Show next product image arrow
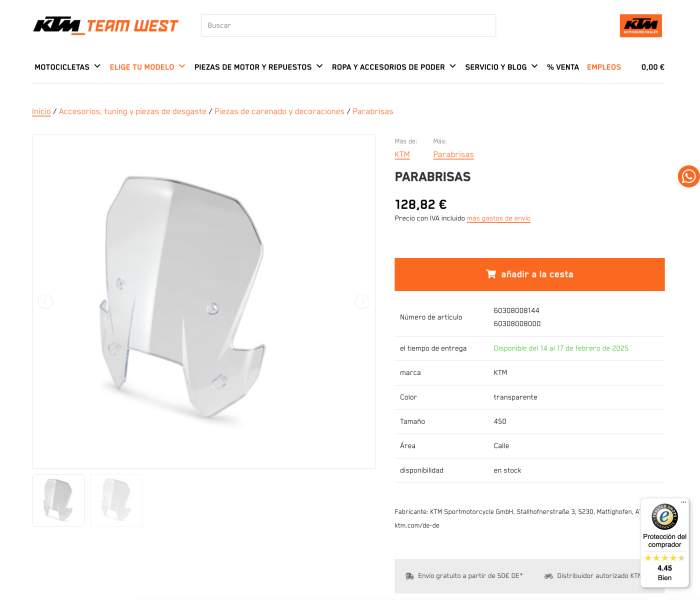 [362, 302]
